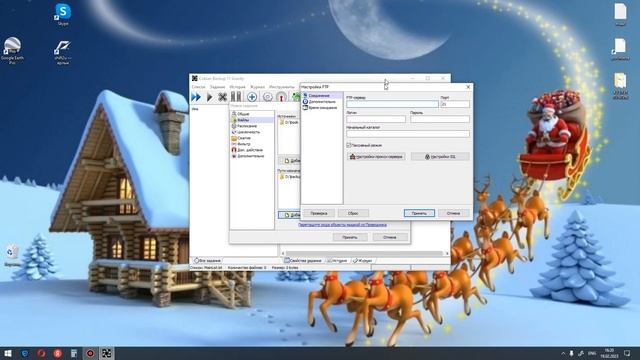The width and height of the screenshot is (640, 360).
Task: Open the calculator taskbar icon
Action: tap(74, 353)
